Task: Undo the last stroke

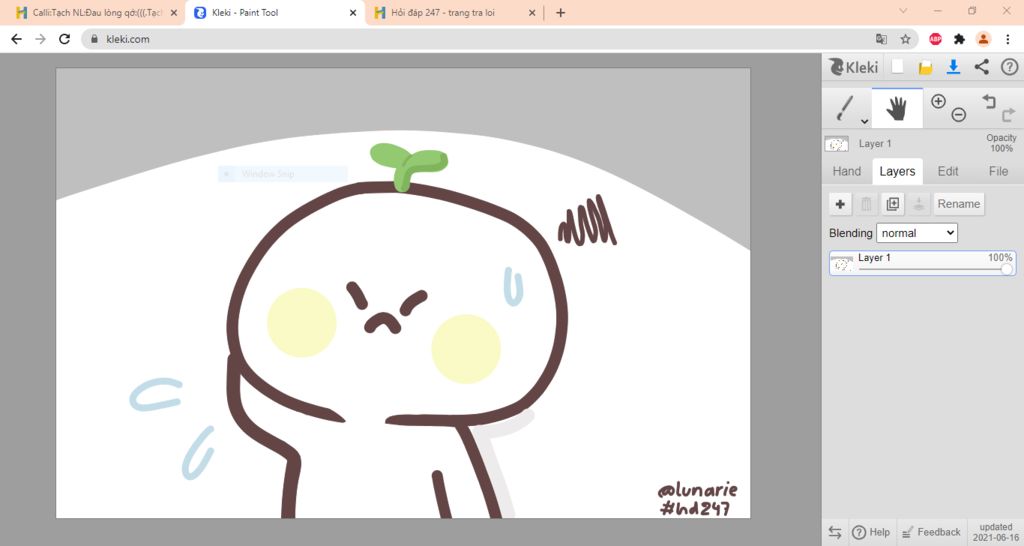Action: tap(989, 101)
